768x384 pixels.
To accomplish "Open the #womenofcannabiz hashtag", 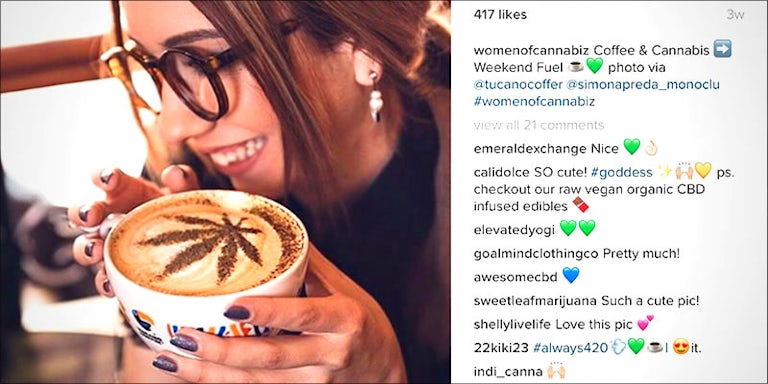I will 534,102.
